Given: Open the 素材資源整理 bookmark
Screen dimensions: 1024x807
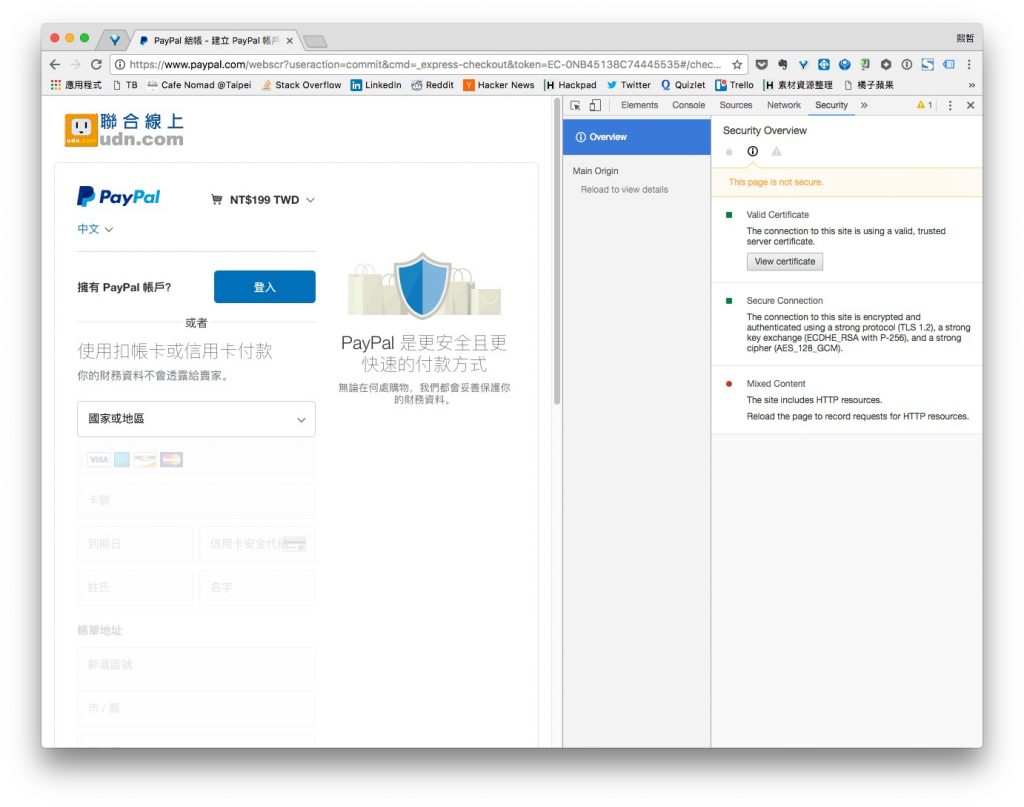Looking at the screenshot, I should [799, 85].
